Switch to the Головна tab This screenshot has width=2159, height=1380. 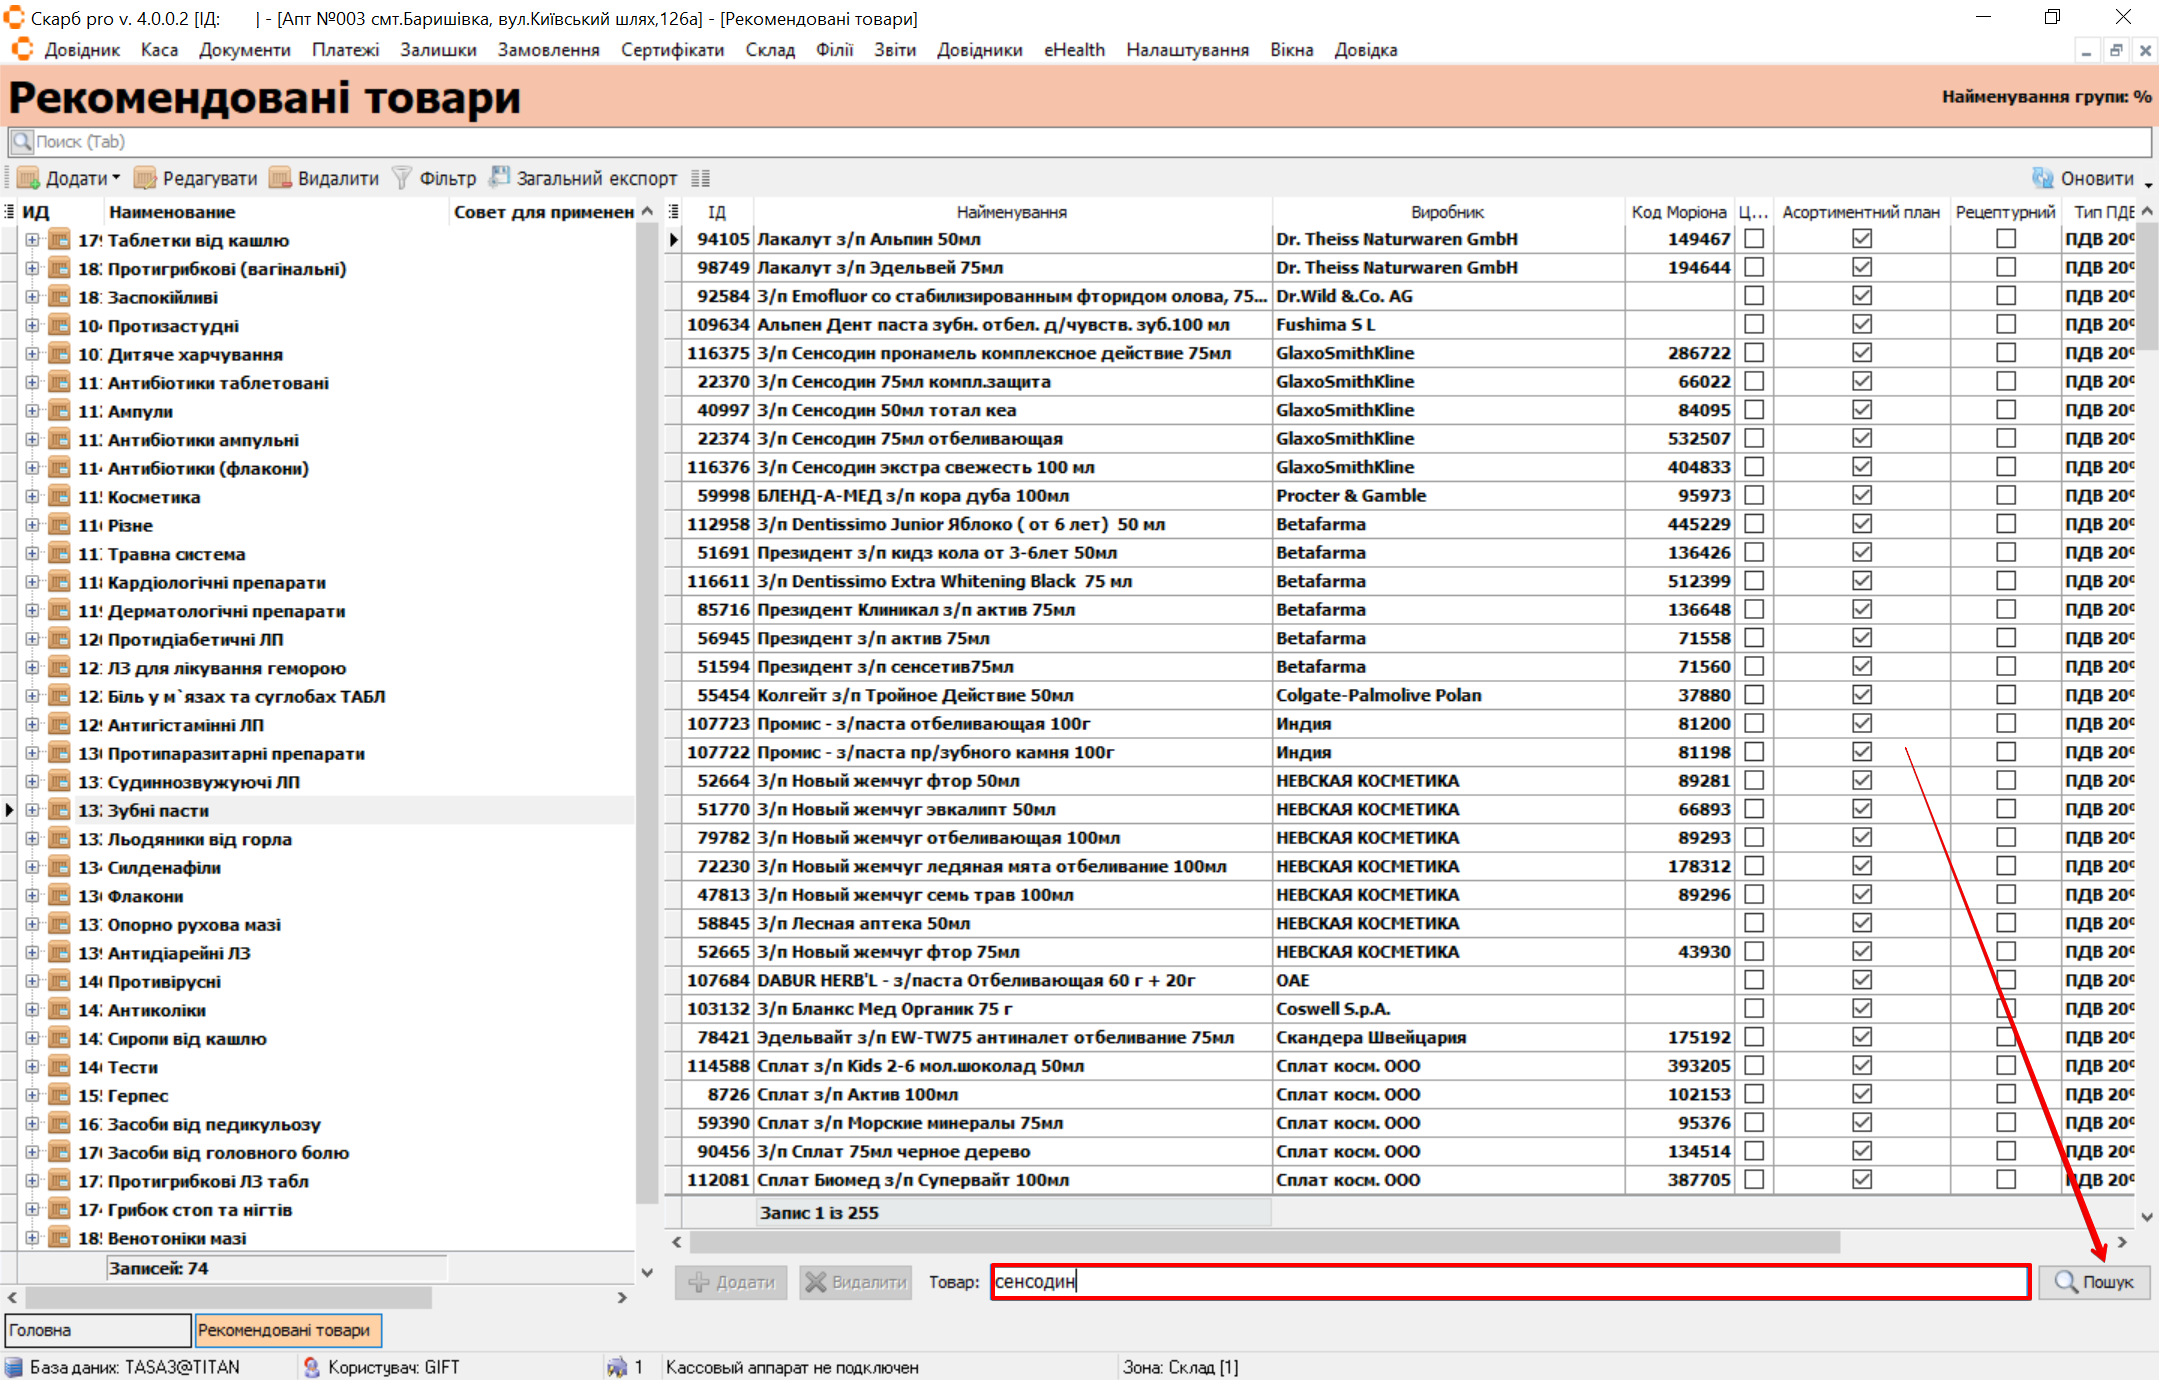(x=98, y=1330)
